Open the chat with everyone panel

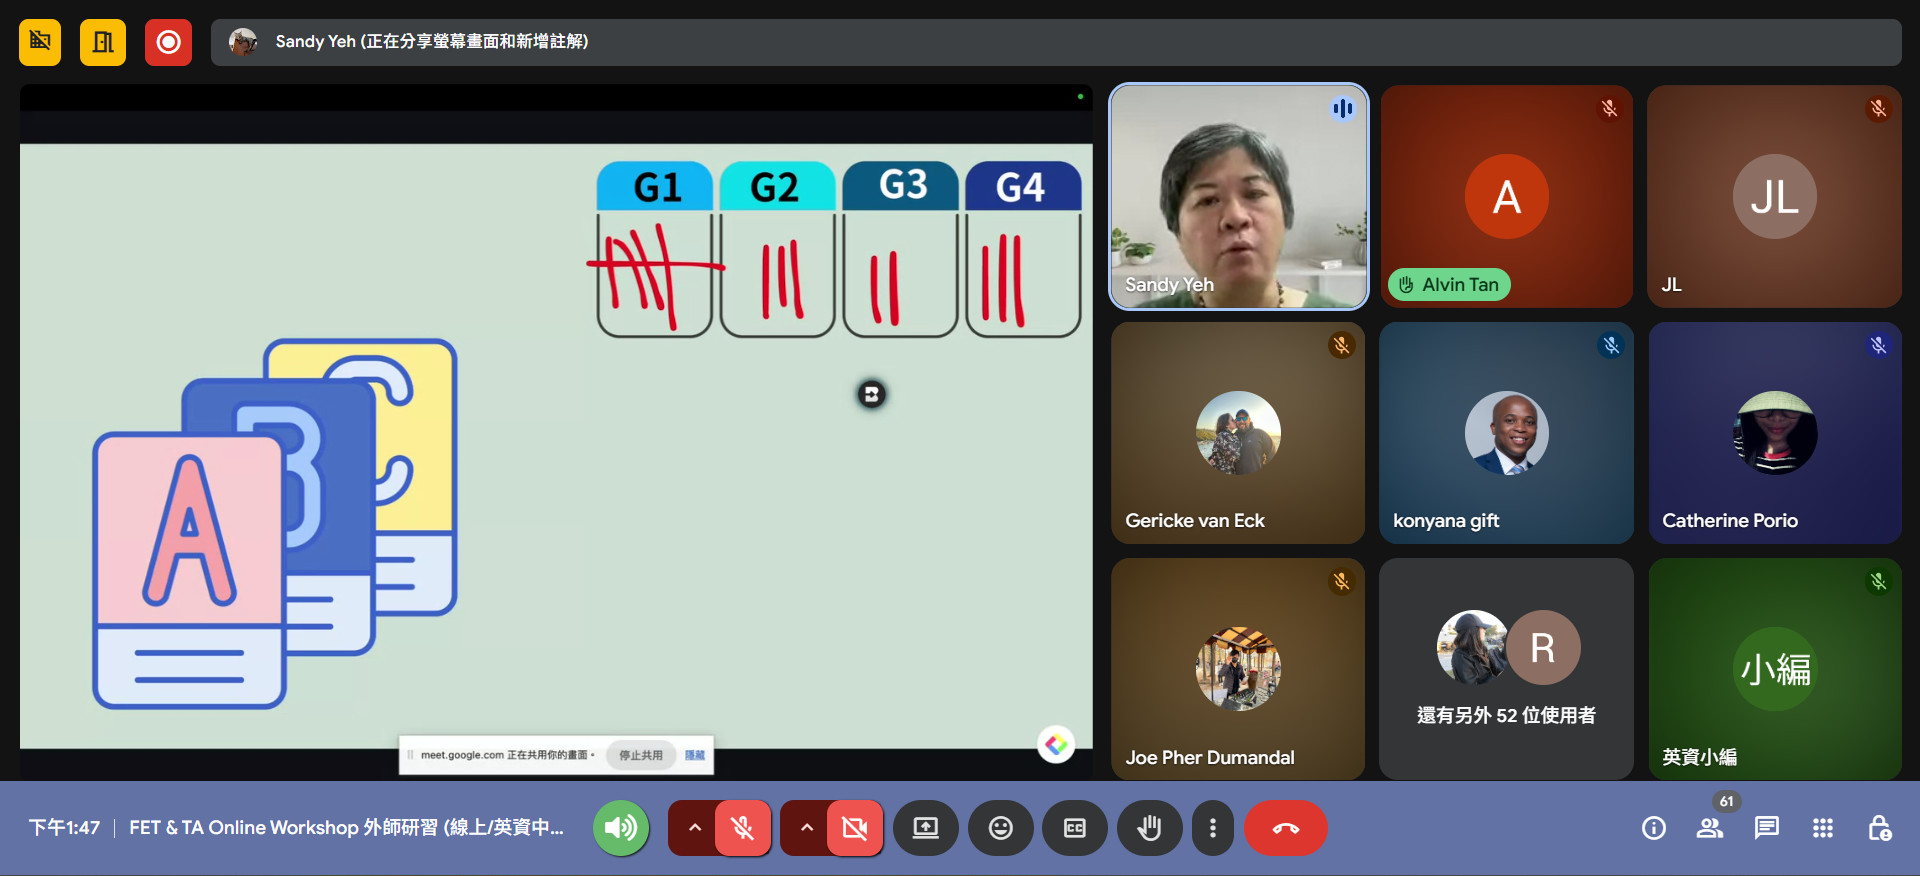tap(1766, 828)
